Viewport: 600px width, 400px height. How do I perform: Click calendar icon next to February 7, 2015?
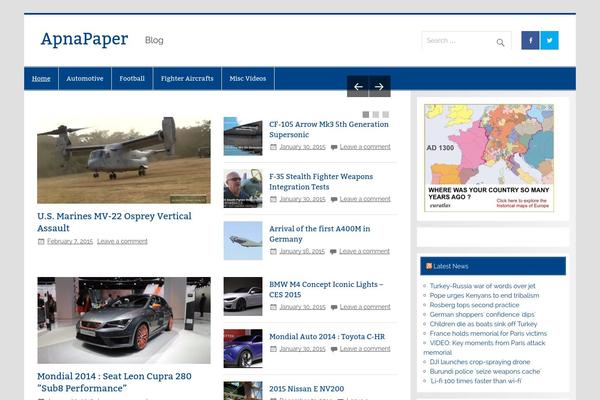click(41, 241)
